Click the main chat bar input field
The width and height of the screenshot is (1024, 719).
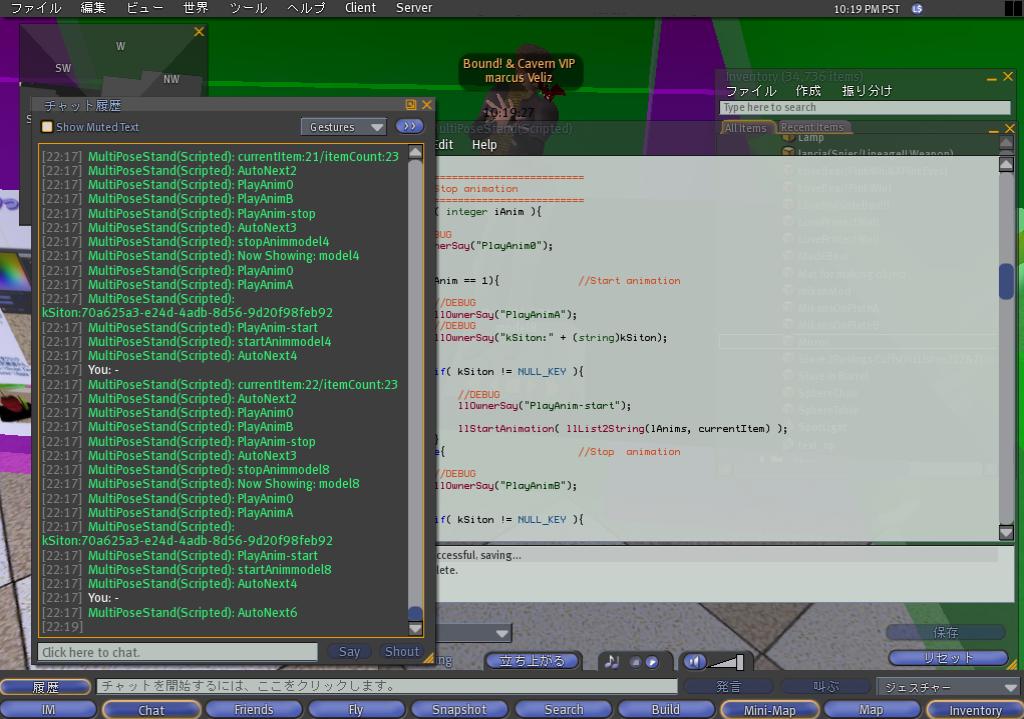(387, 686)
